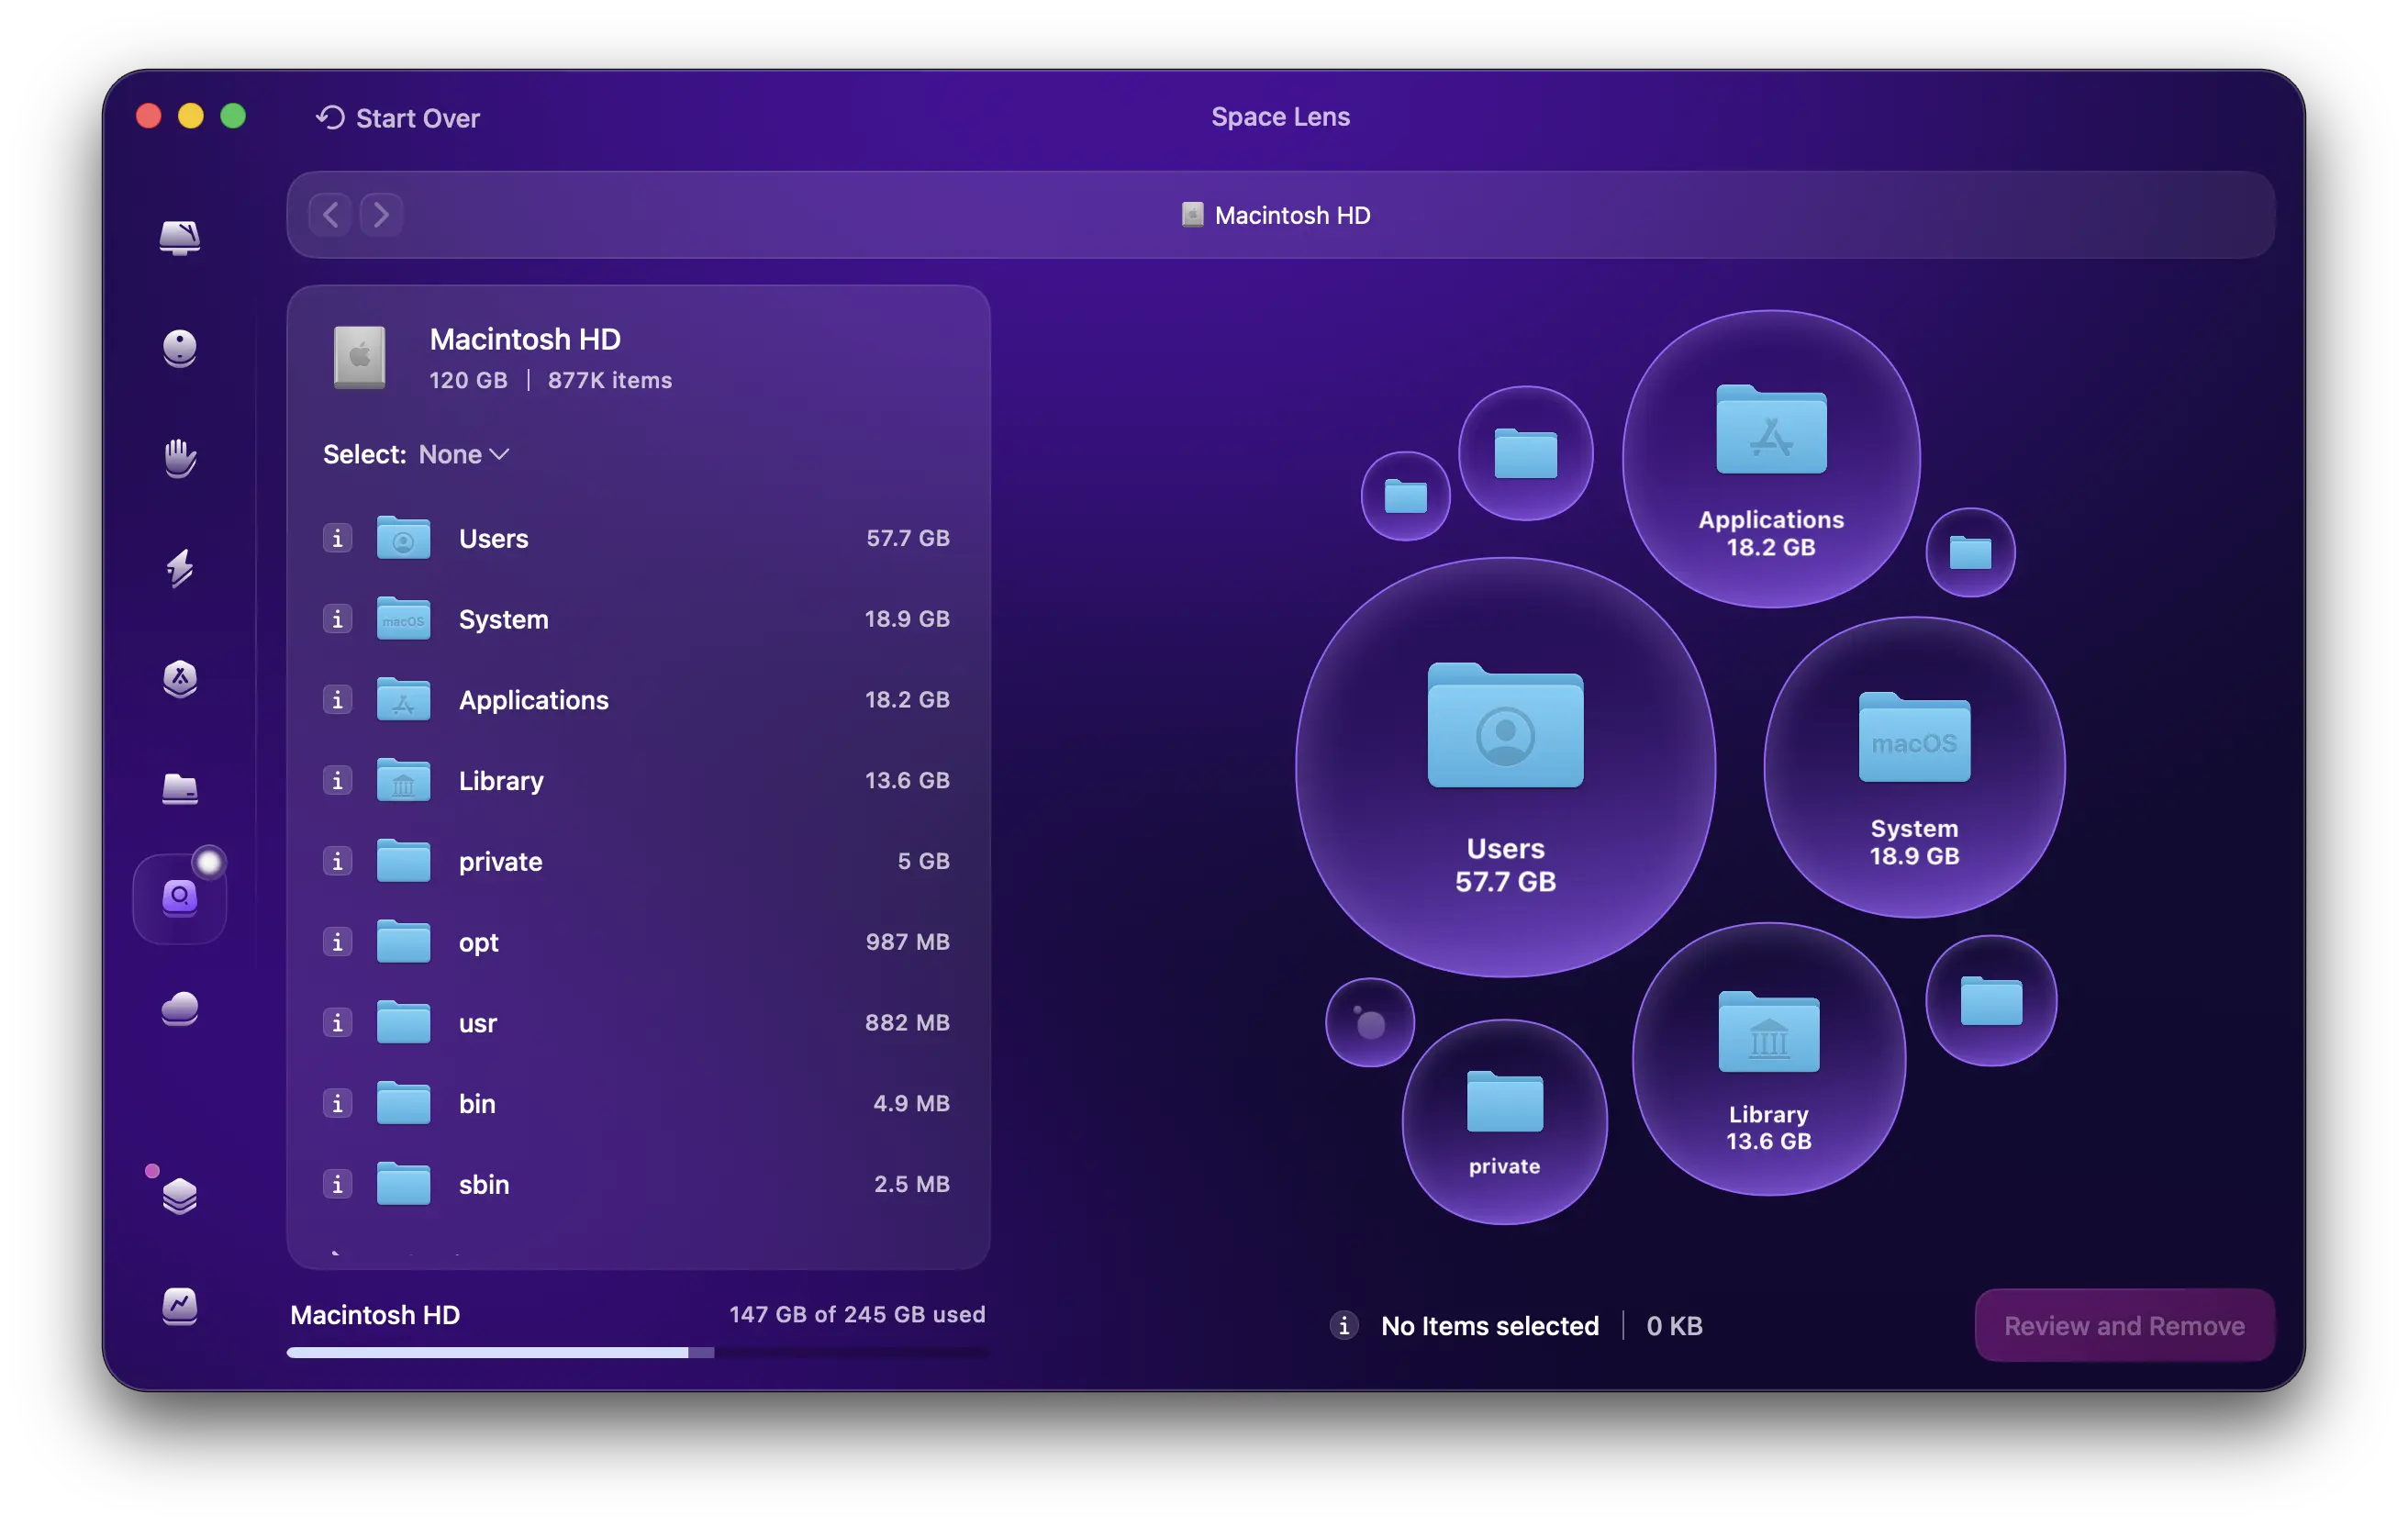Select the Library row in the folder list
Screen dimensions: 2408x1527
(637, 780)
